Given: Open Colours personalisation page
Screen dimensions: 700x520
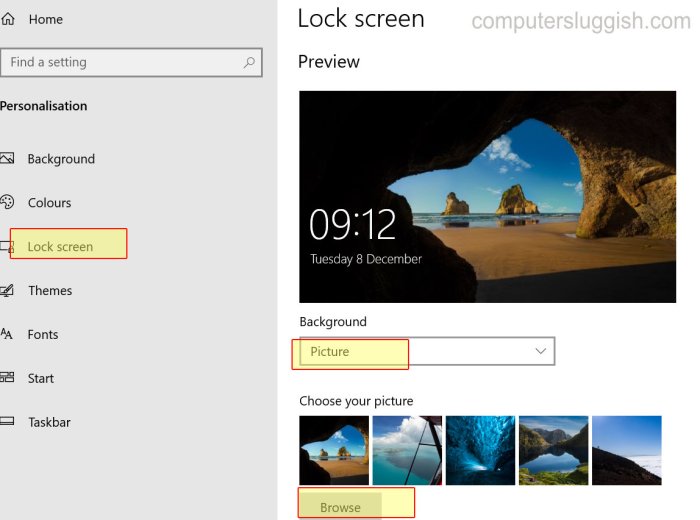Looking at the screenshot, I should tap(50, 203).
